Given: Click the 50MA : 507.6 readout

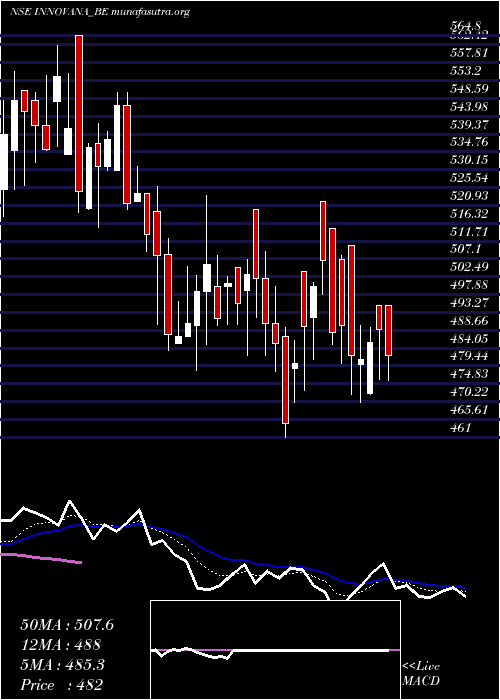Looking at the screenshot, I should (x=67, y=625).
